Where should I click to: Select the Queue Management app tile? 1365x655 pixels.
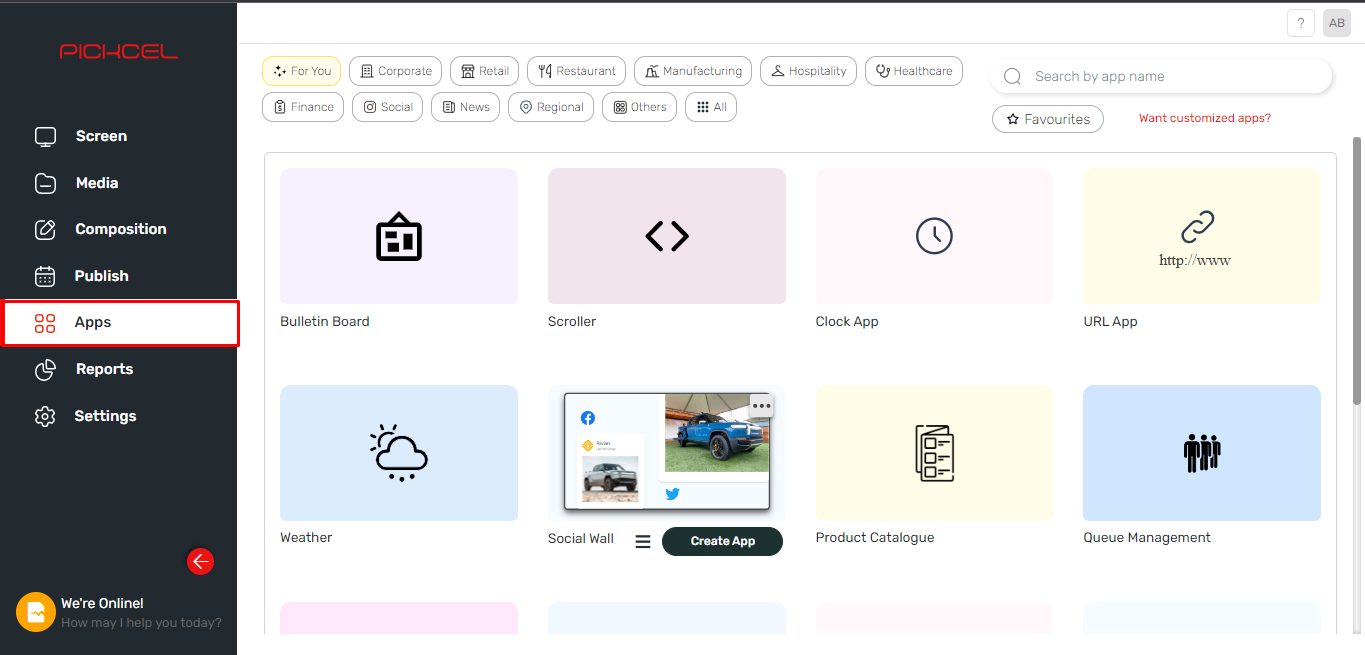click(x=1202, y=453)
